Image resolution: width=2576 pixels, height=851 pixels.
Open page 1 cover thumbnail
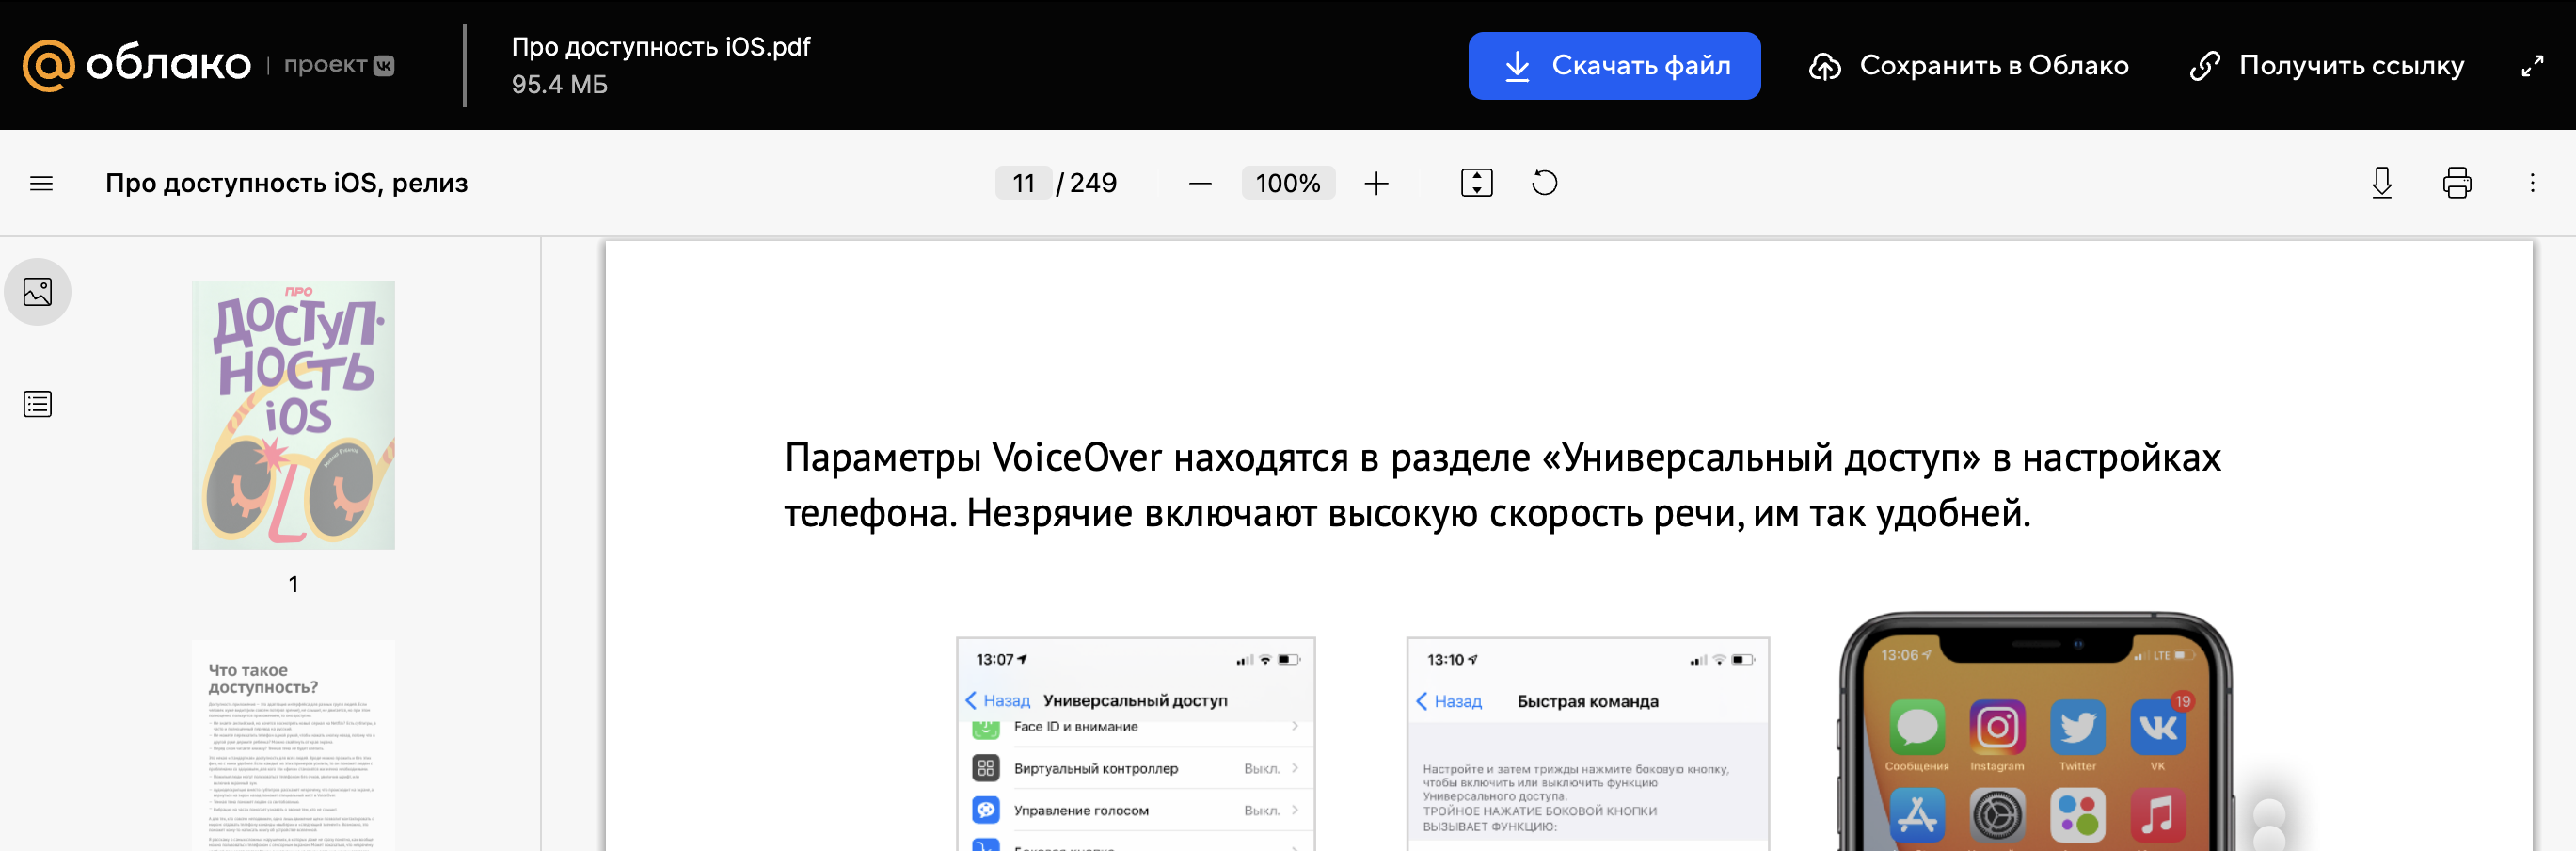[x=293, y=415]
